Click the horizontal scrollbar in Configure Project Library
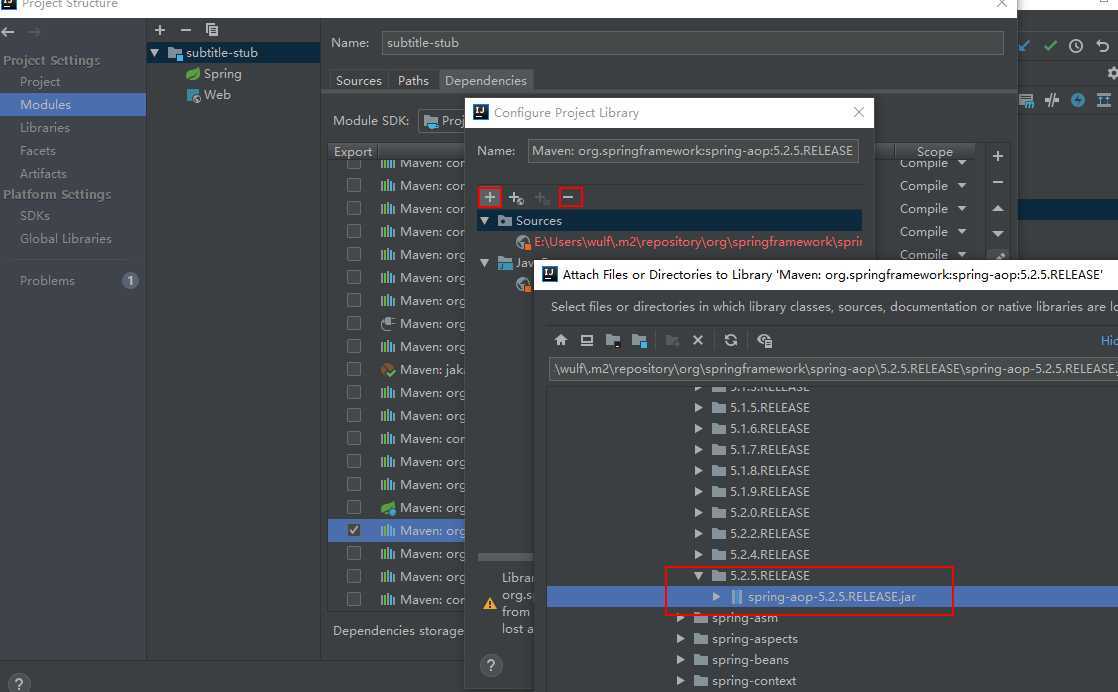The image size is (1118, 692). [x=506, y=557]
